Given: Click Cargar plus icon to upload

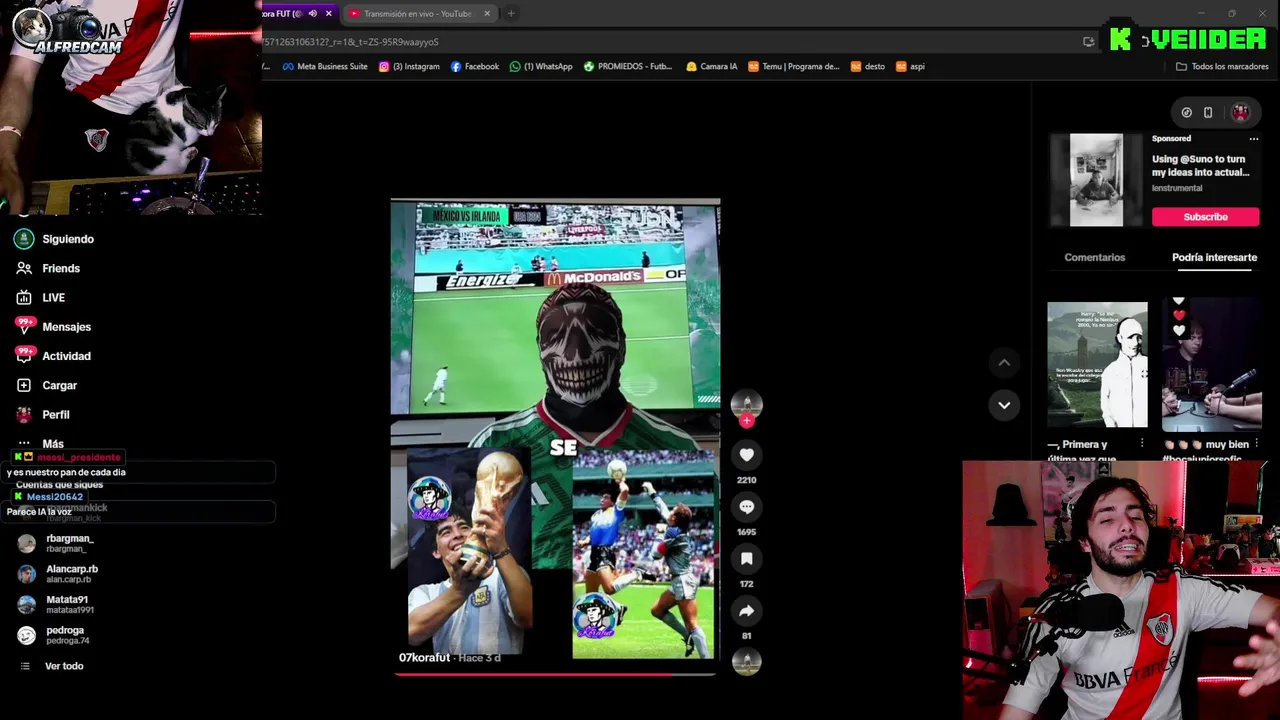Looking at the screenshot, I should tap(24, 385).
